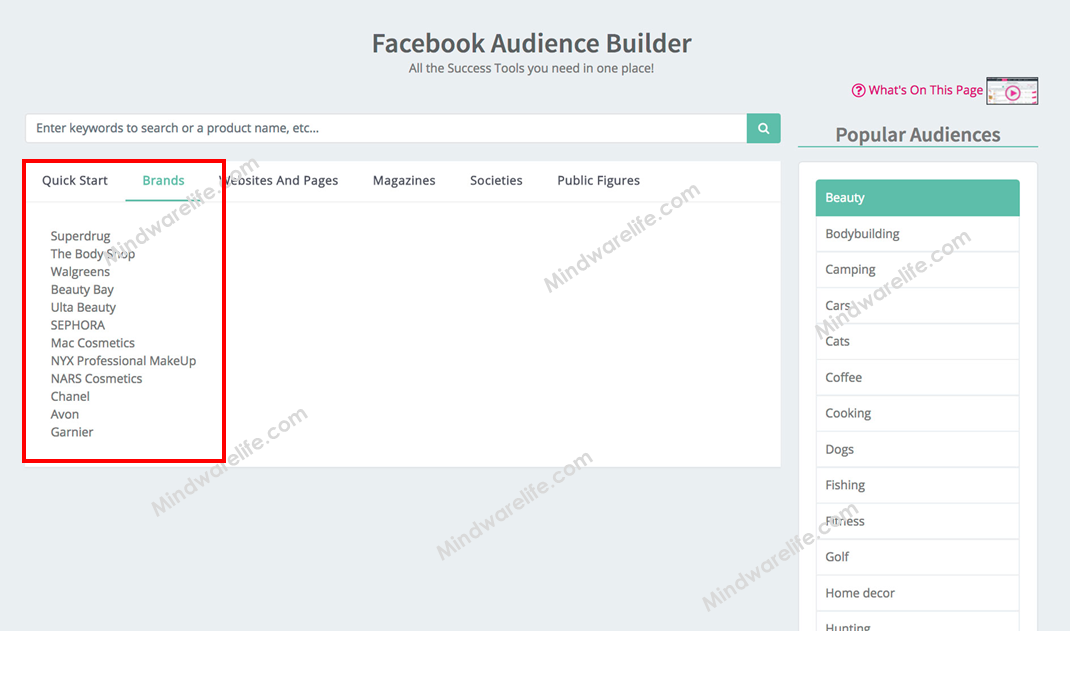Switch to the Magazines tab
The image size is (1070, 678).
tap(404, 180)
